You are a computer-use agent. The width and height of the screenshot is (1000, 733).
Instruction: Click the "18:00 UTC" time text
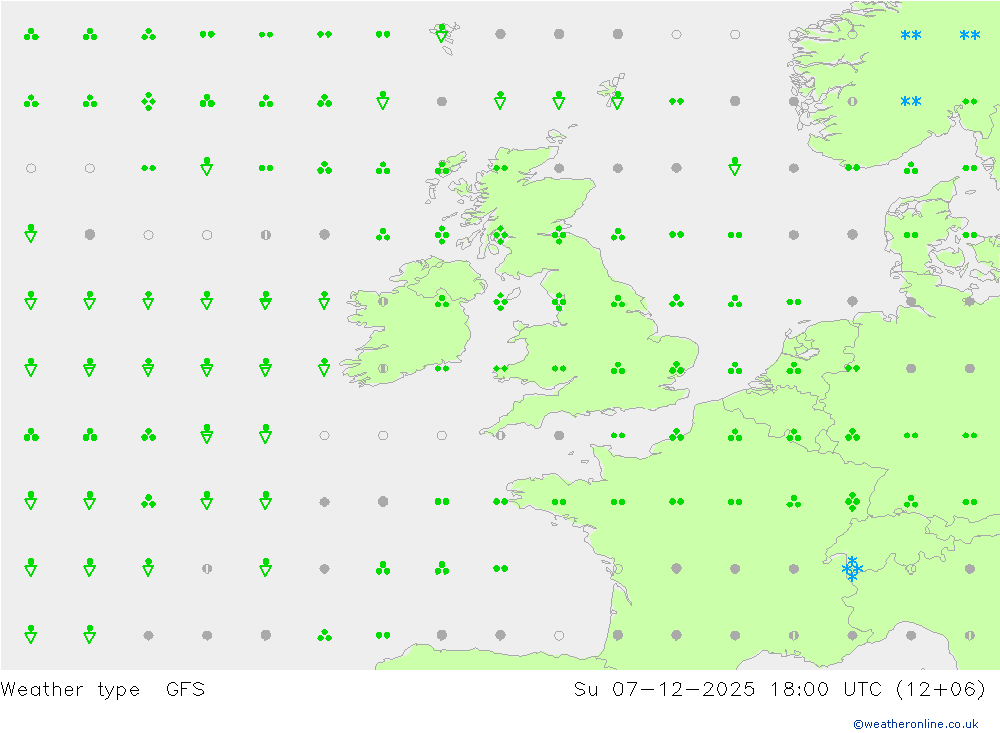(x=825, y=690)
